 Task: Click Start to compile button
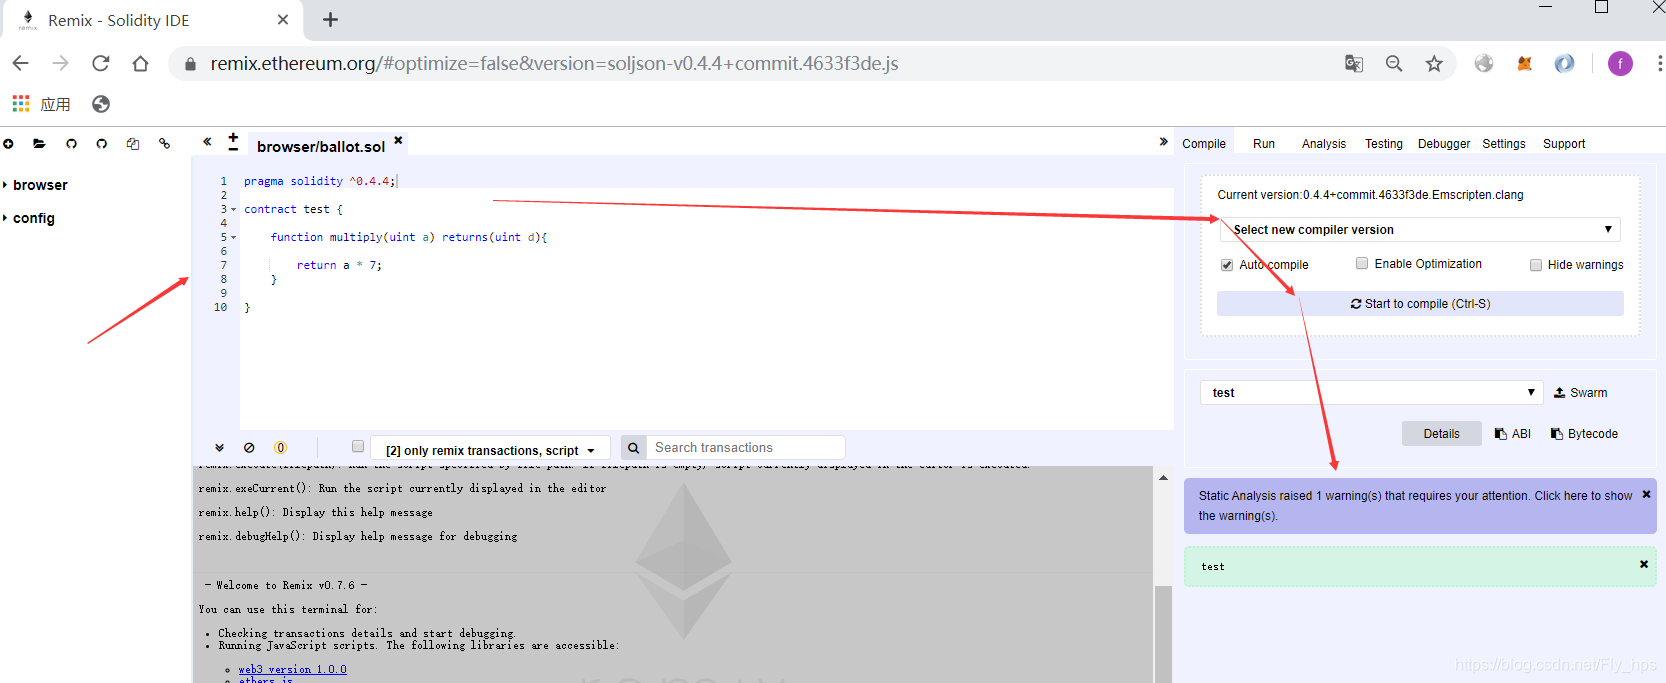(x=1420, y=304)
